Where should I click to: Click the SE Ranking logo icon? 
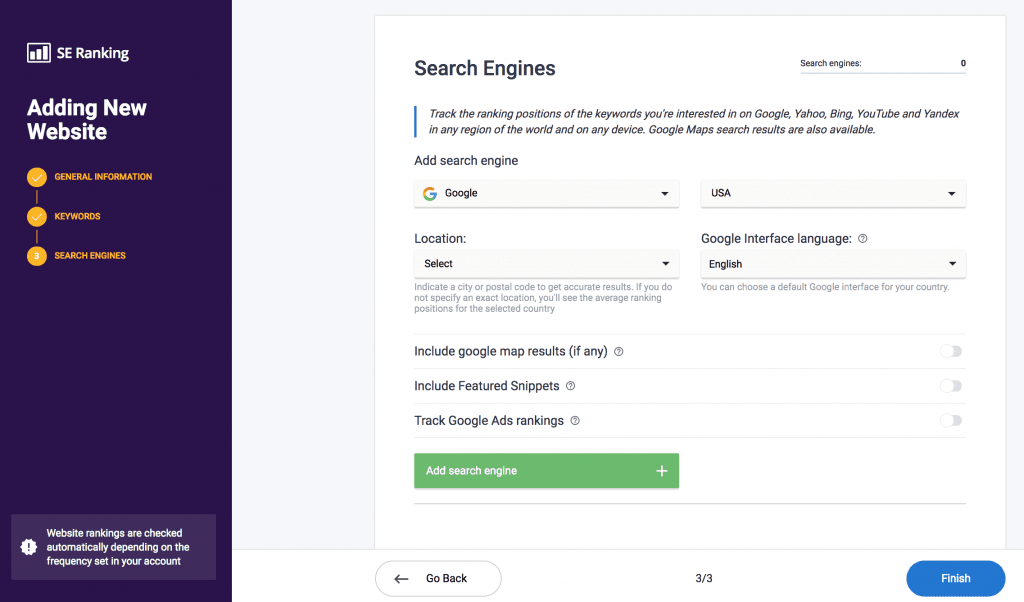pyautogui.click(x=39, y=53)
